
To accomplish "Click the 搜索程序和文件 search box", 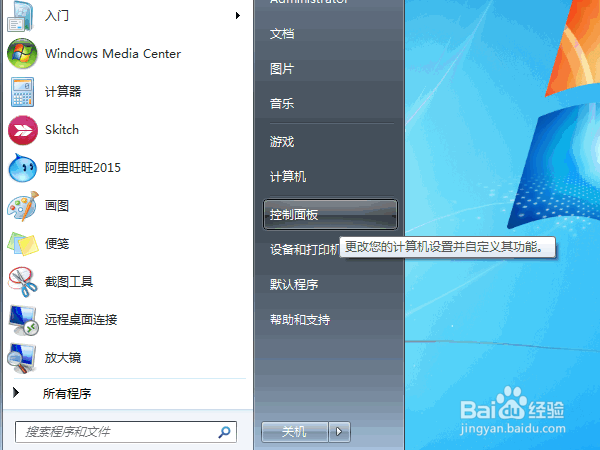I will click(126, 432).
